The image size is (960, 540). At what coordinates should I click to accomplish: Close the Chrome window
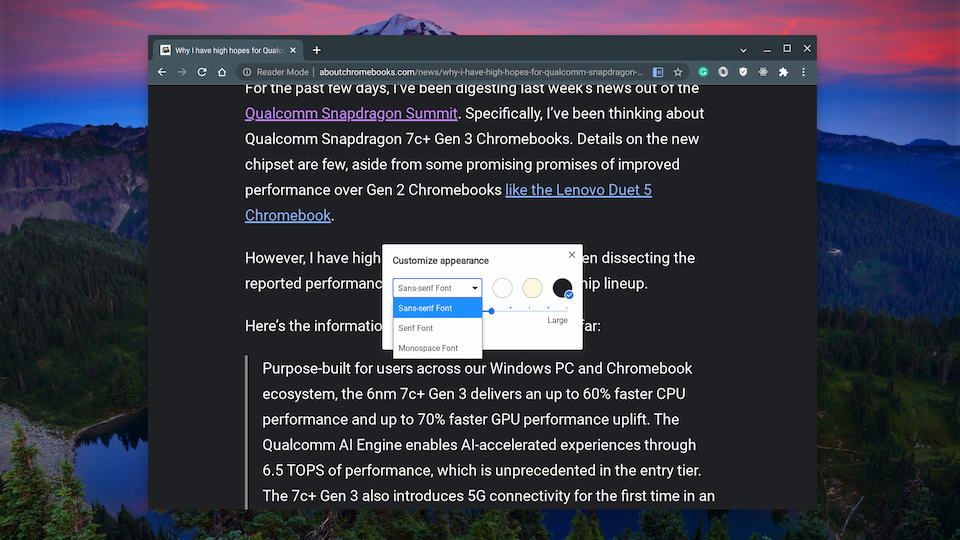[807, 49]
